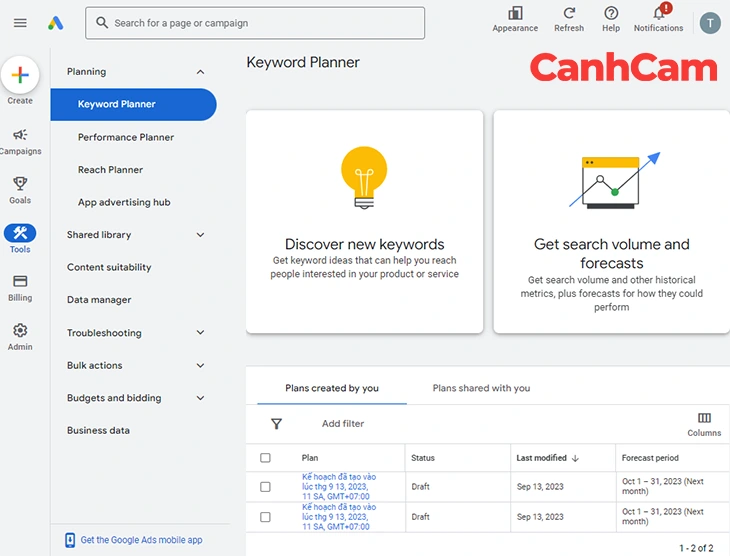The image size is (730, 556).
Task: Open Billing card icon
Action: (x=20, y=281)
